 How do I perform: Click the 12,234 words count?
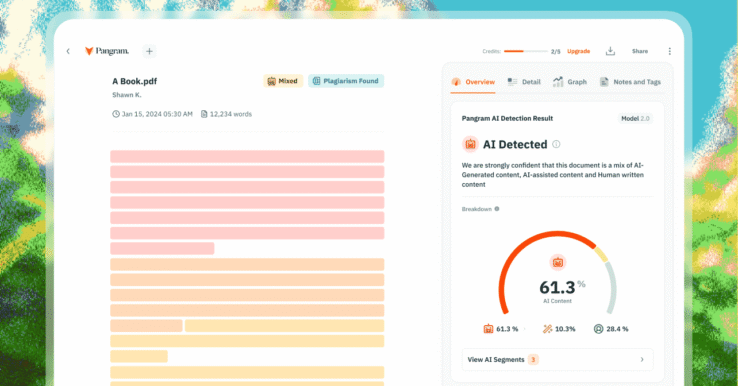(231, 114)
